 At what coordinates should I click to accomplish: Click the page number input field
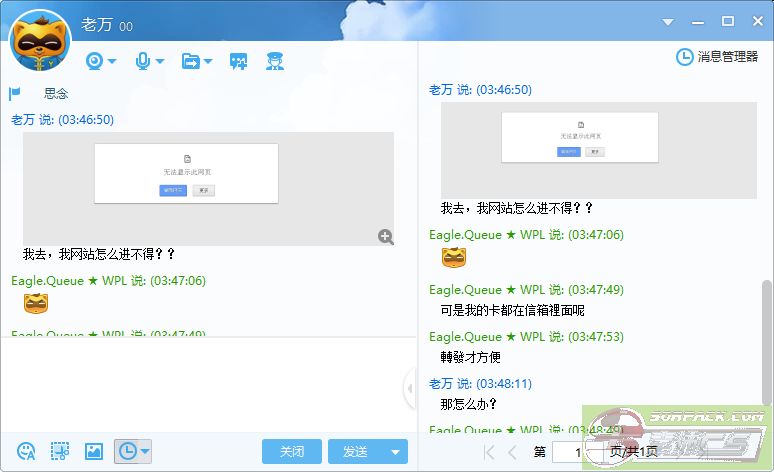click(x=578, y=452)
